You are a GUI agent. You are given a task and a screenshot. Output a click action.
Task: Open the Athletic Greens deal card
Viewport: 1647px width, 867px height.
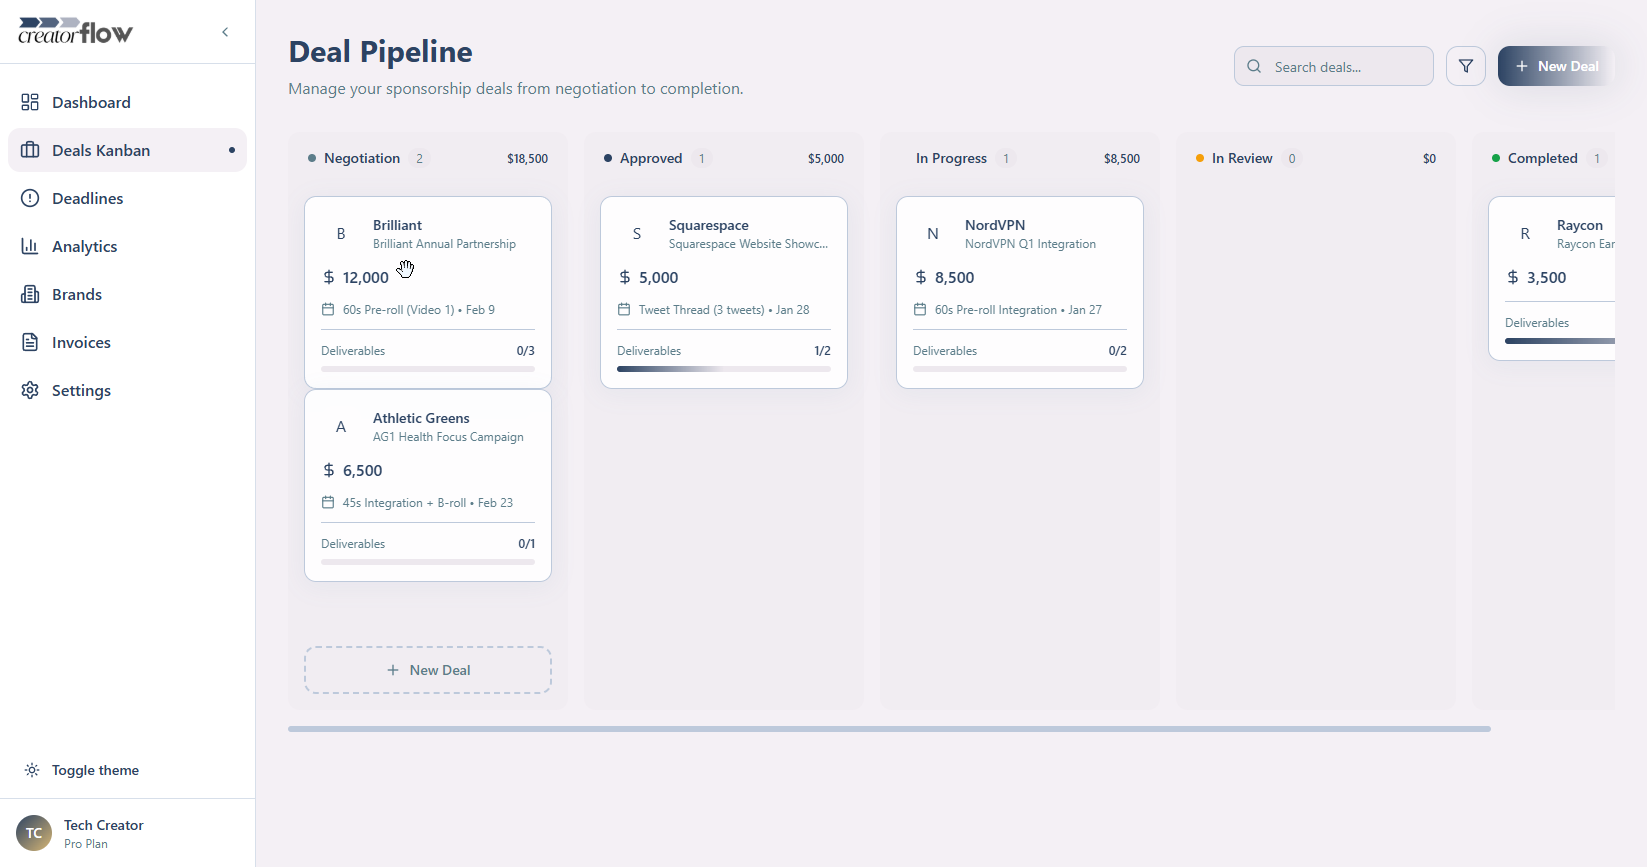[428, 485]
